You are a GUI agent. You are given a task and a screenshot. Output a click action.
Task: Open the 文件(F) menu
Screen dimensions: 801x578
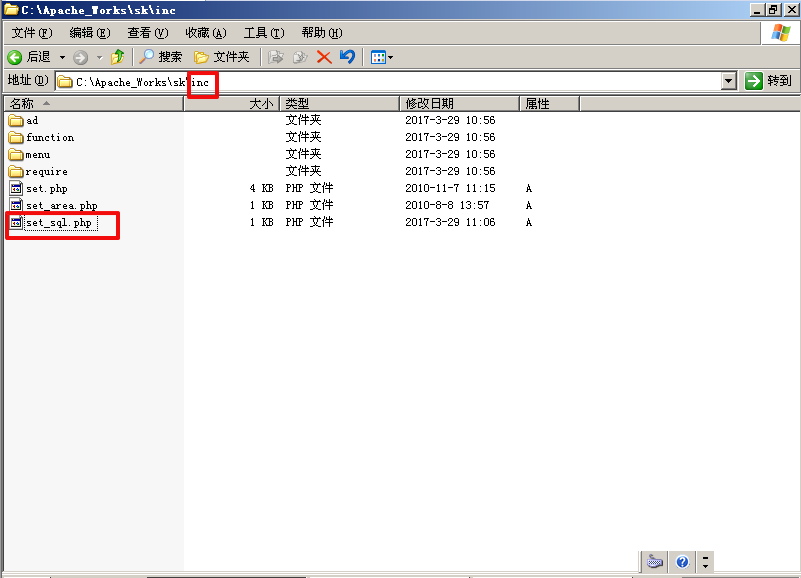coord(32,33)
